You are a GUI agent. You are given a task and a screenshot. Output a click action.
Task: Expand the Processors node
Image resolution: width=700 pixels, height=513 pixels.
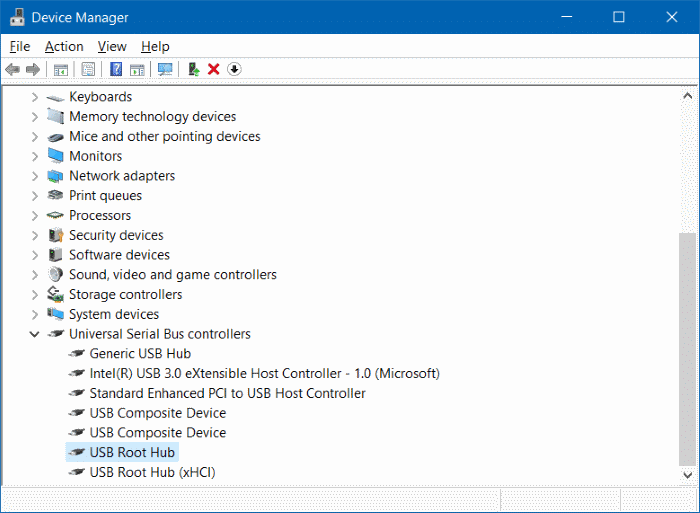tap(35, 215)
